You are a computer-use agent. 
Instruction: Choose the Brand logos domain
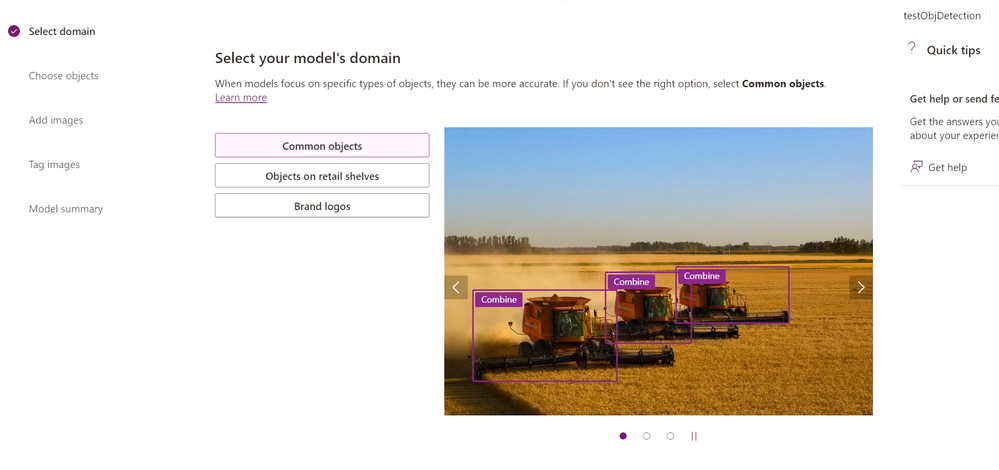(x=322, y=206)
